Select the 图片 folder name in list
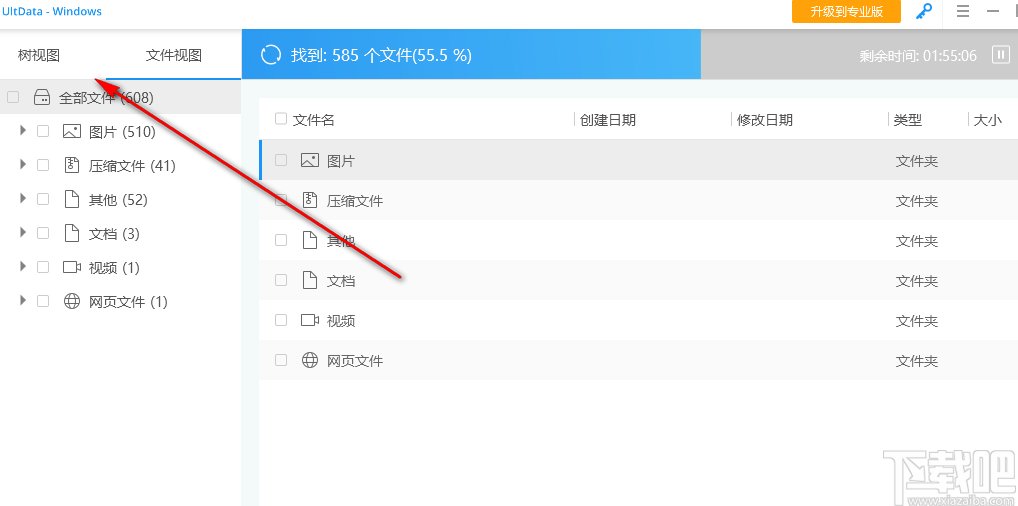The height and width of the screenshot is (506, 1018). click(x=341, y=161)
